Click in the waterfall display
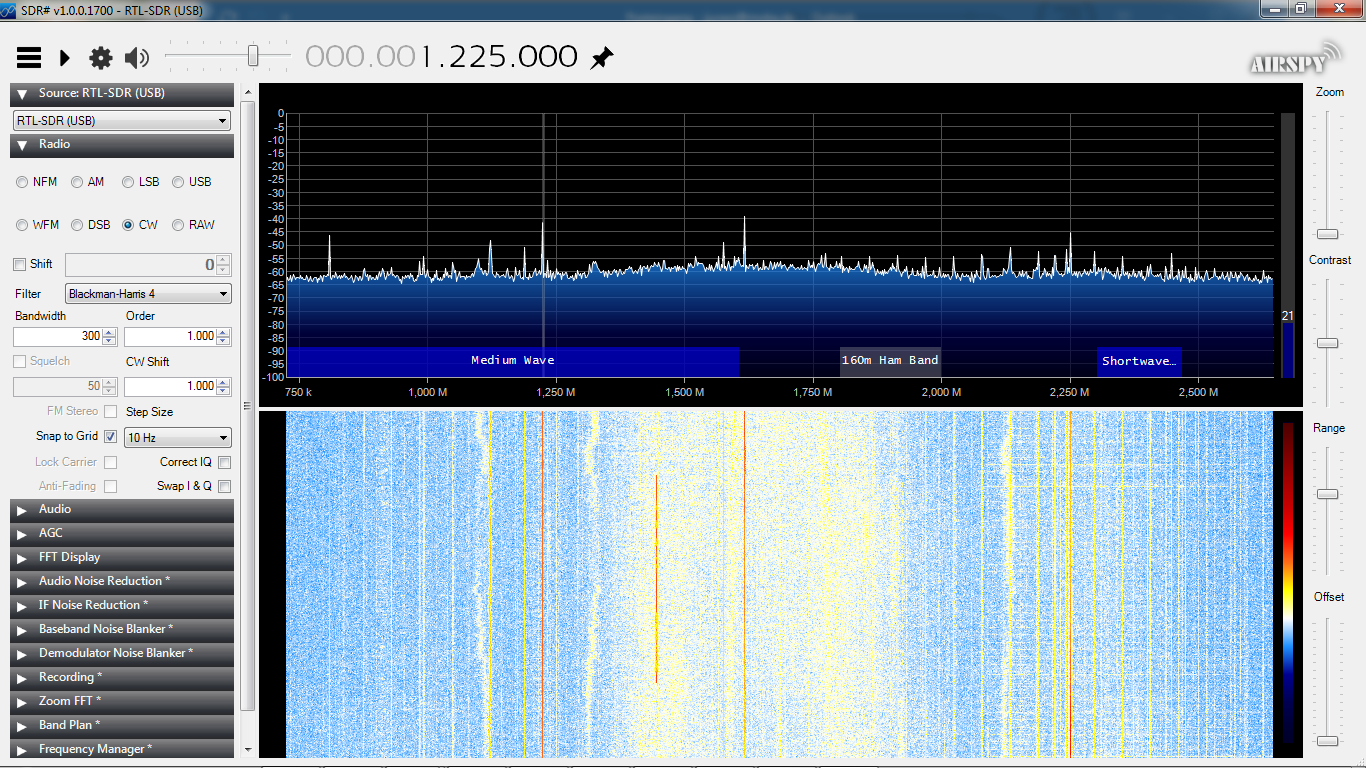The image size is (1366, 768). 779,584
